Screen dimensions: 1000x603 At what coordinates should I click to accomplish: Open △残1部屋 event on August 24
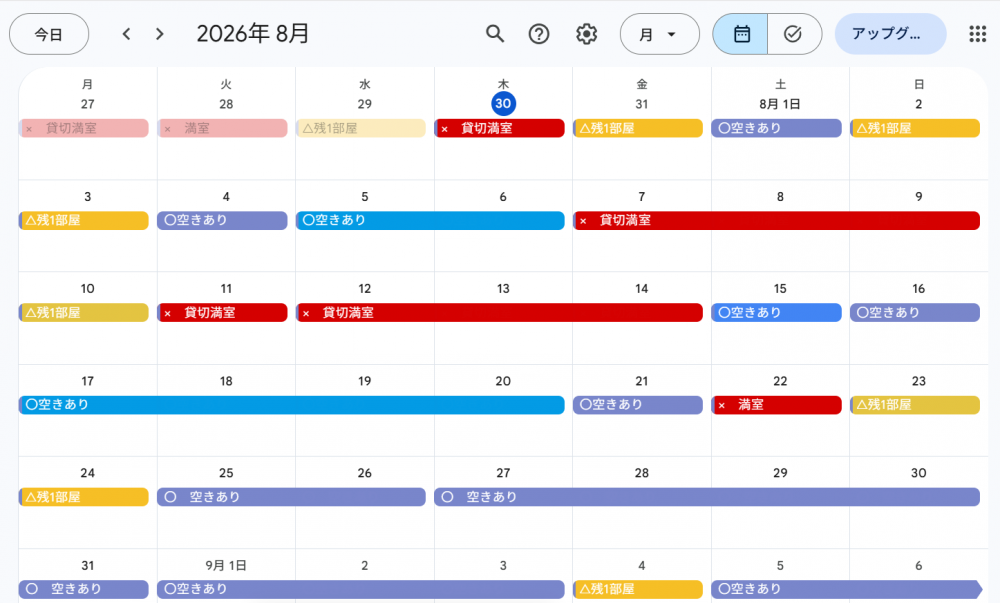[x=84, y=497]
